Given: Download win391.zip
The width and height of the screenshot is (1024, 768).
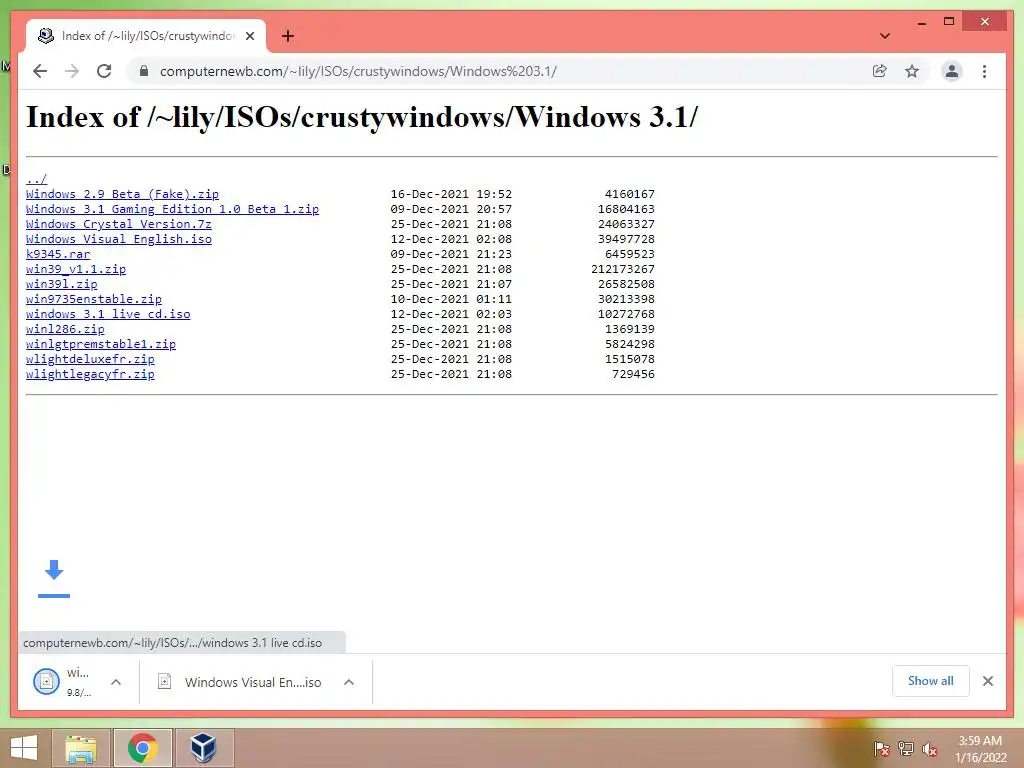Looking at the screenshot, I should [x=61, y=284].
